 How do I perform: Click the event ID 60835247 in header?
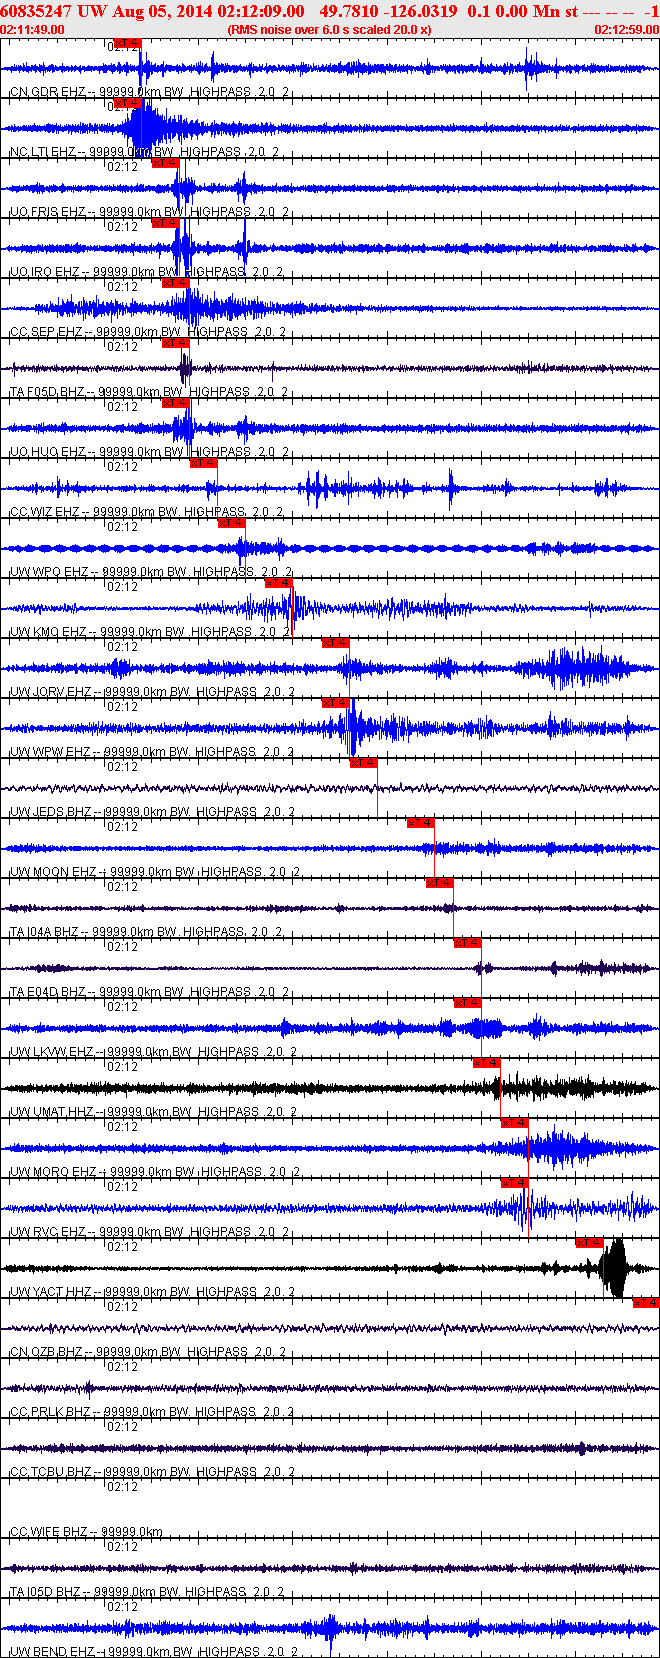coord(36,11)
